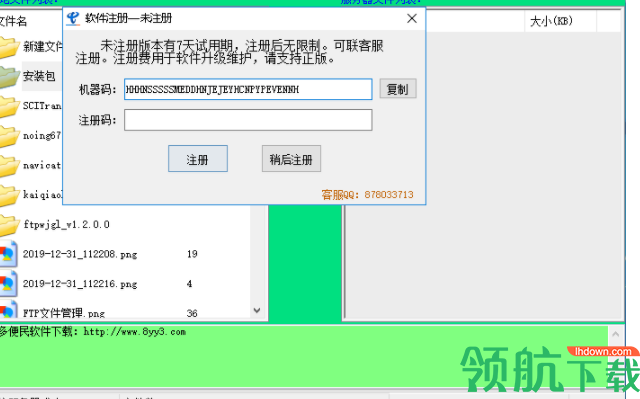Select the 安装包 folder name

(x=39, y=76)
